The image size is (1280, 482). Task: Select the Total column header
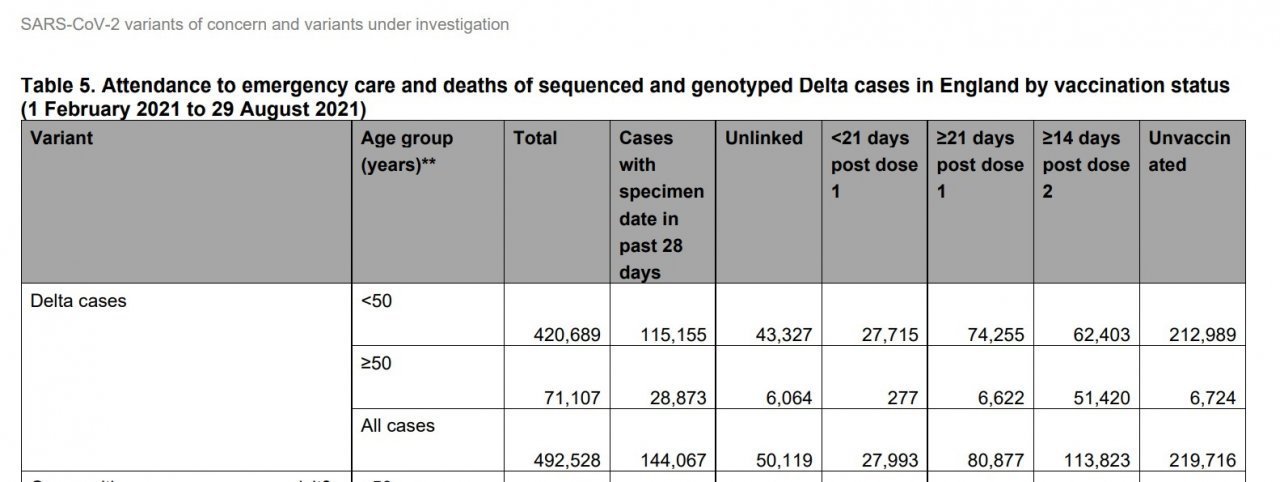(x=535, y=138)
